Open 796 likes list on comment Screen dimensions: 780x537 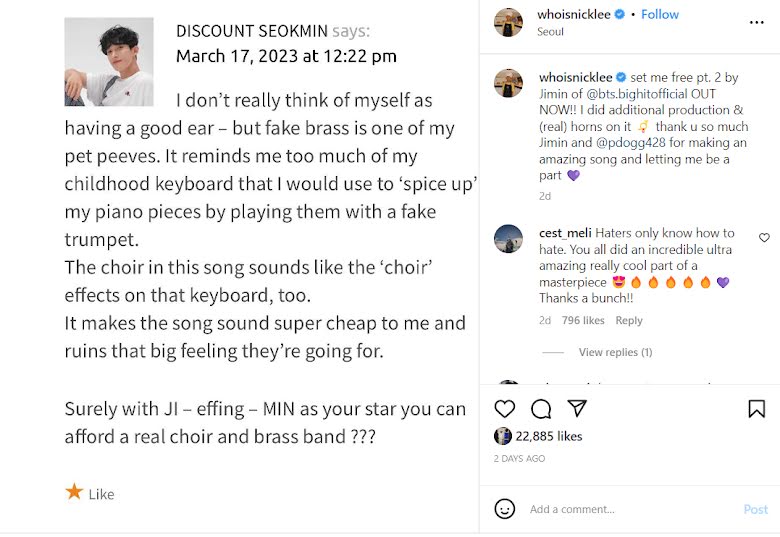click(x=583, y=321)
